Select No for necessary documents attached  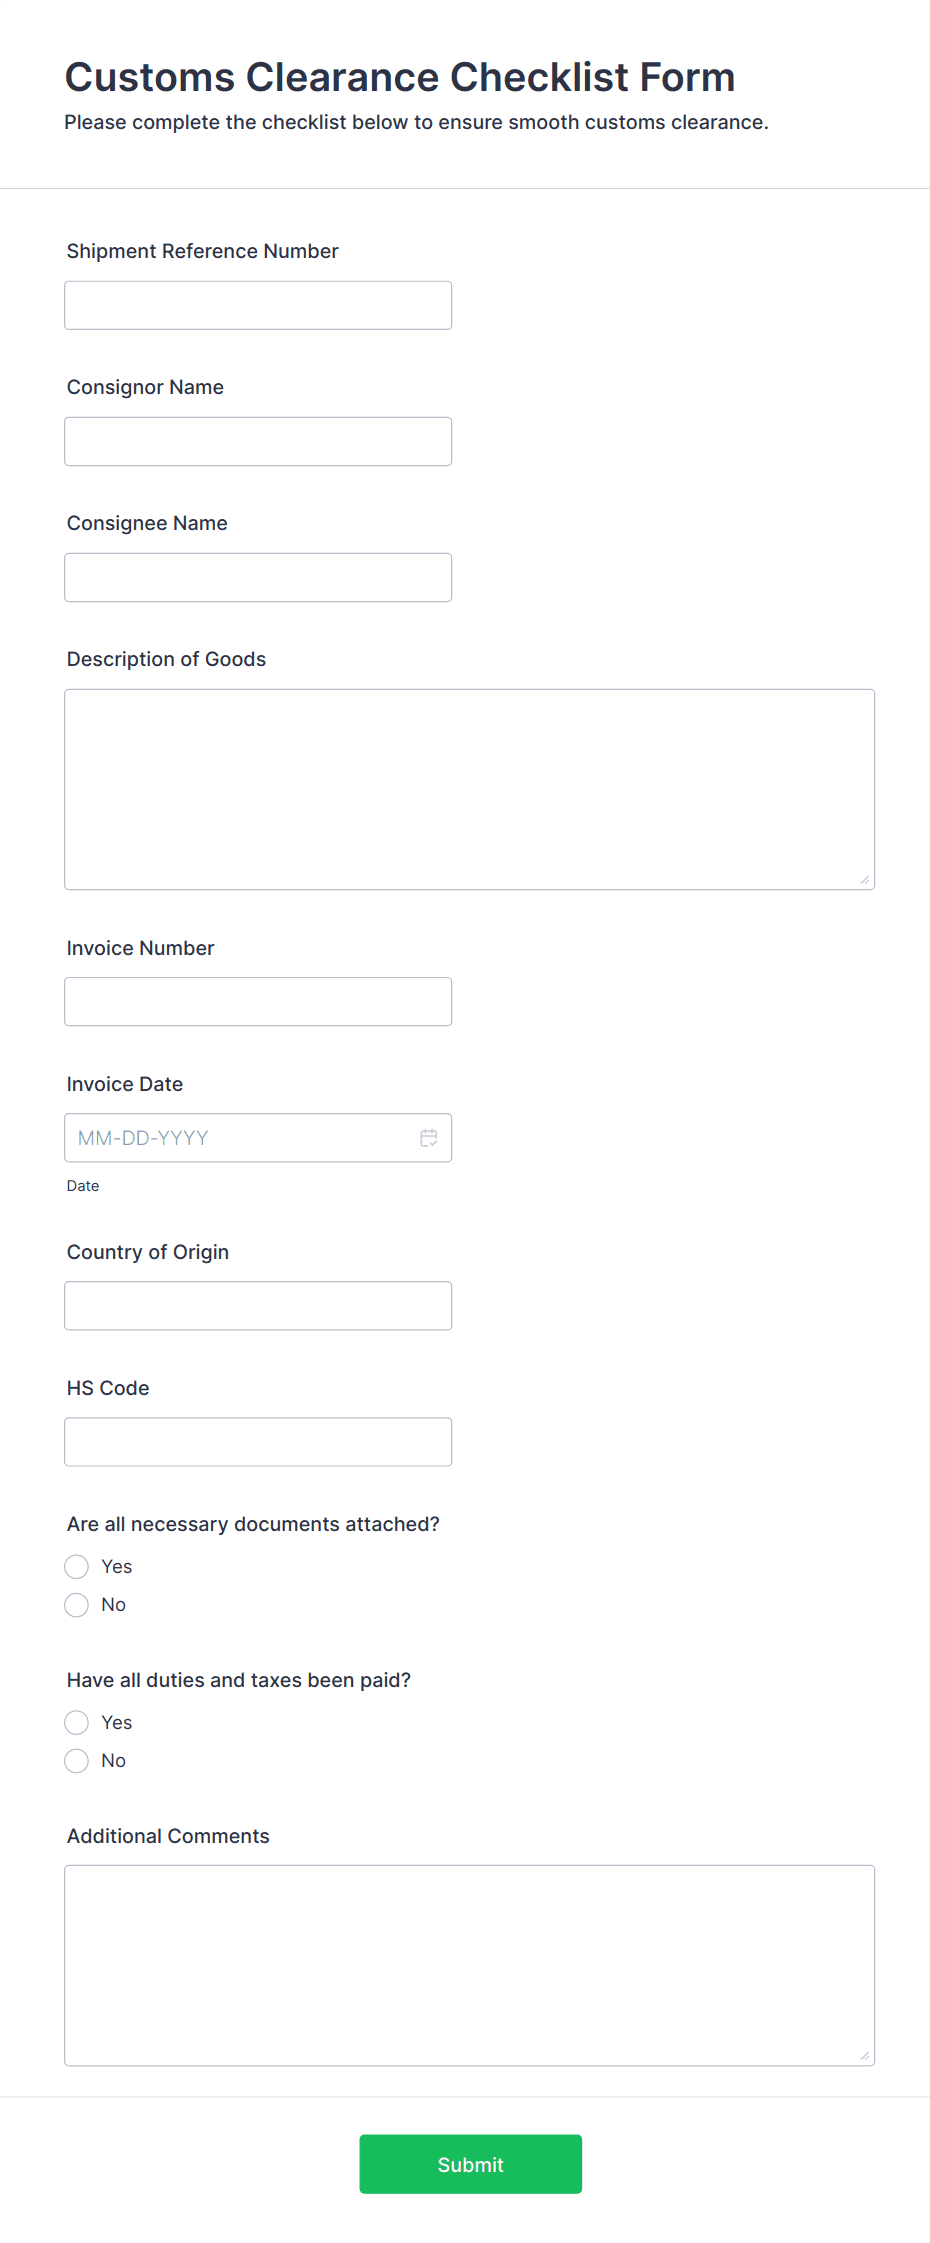click(x=77, y=1605)
